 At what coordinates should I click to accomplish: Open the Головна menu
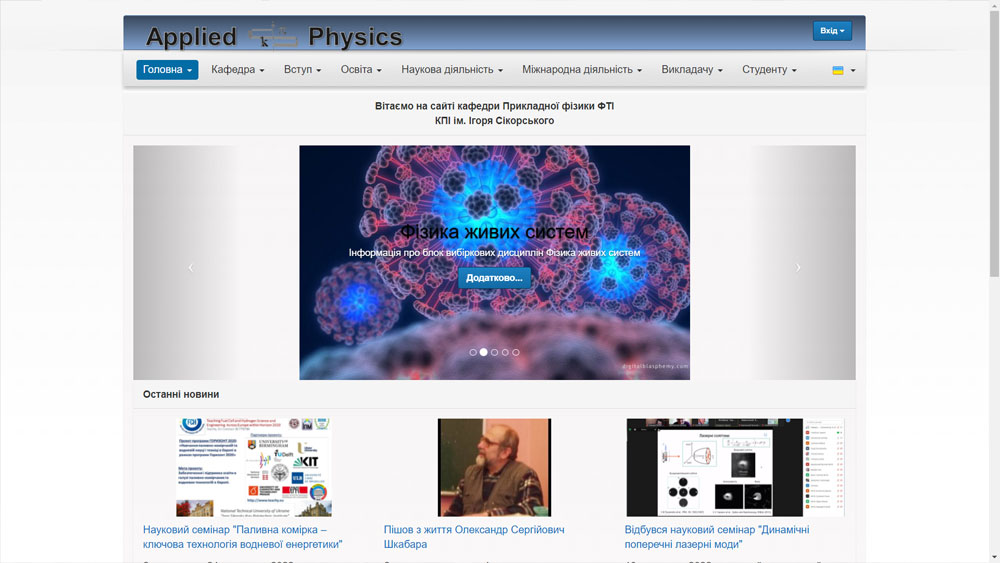[x=167, y=69]
